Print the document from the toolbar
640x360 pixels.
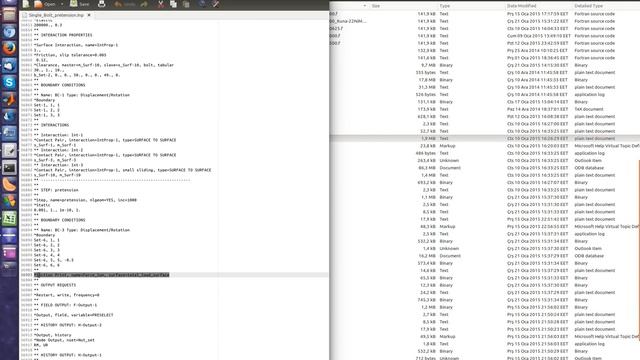click(102, 4)
